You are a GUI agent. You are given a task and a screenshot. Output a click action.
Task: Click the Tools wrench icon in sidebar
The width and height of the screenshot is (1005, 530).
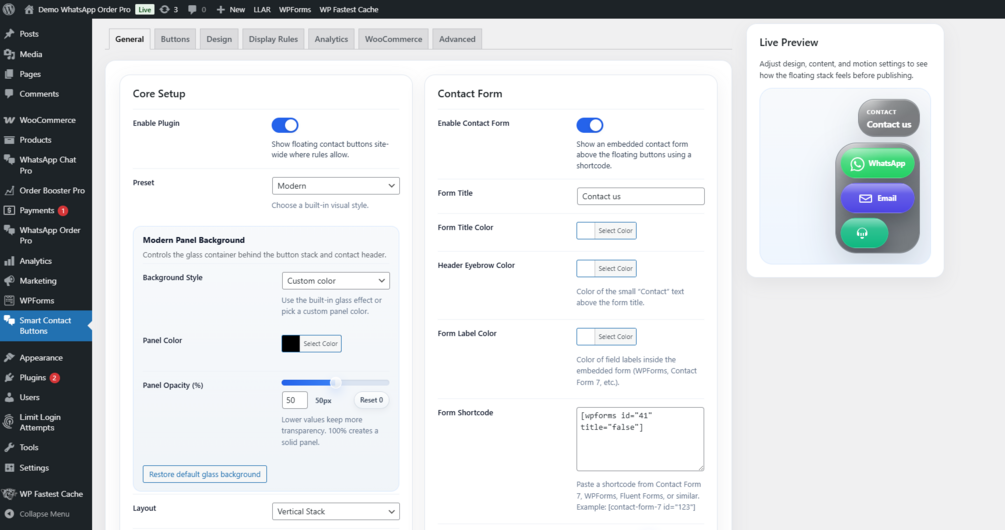[9, 447]
